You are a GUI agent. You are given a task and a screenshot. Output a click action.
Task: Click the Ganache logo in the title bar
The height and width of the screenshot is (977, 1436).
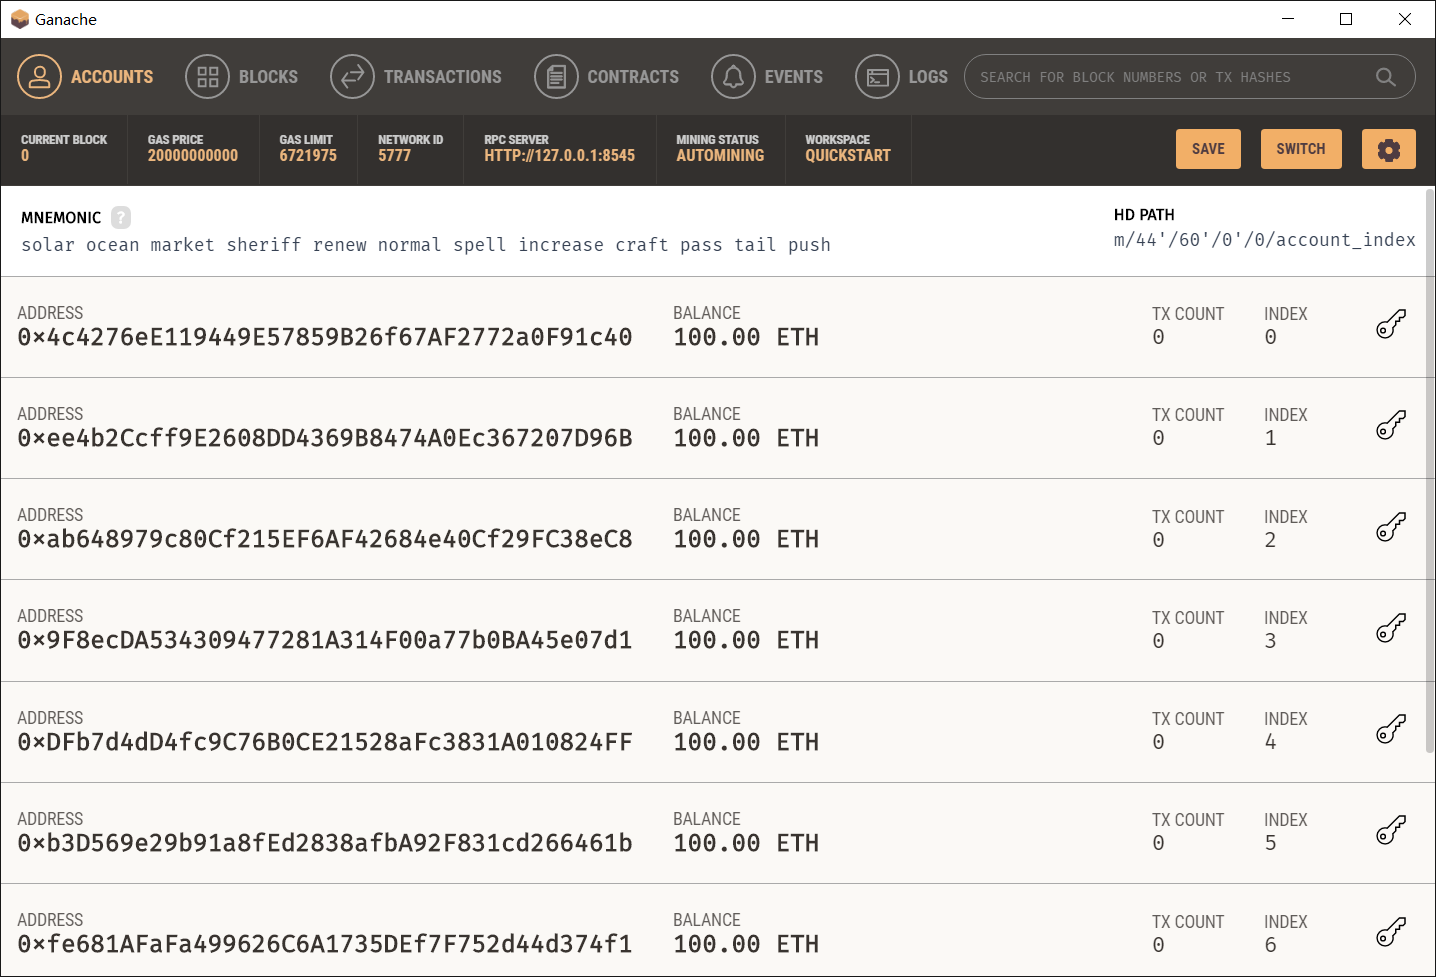tap(20, 19)
